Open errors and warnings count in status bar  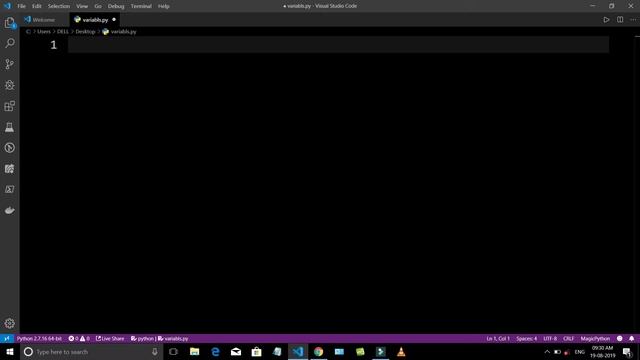(79, 338)
